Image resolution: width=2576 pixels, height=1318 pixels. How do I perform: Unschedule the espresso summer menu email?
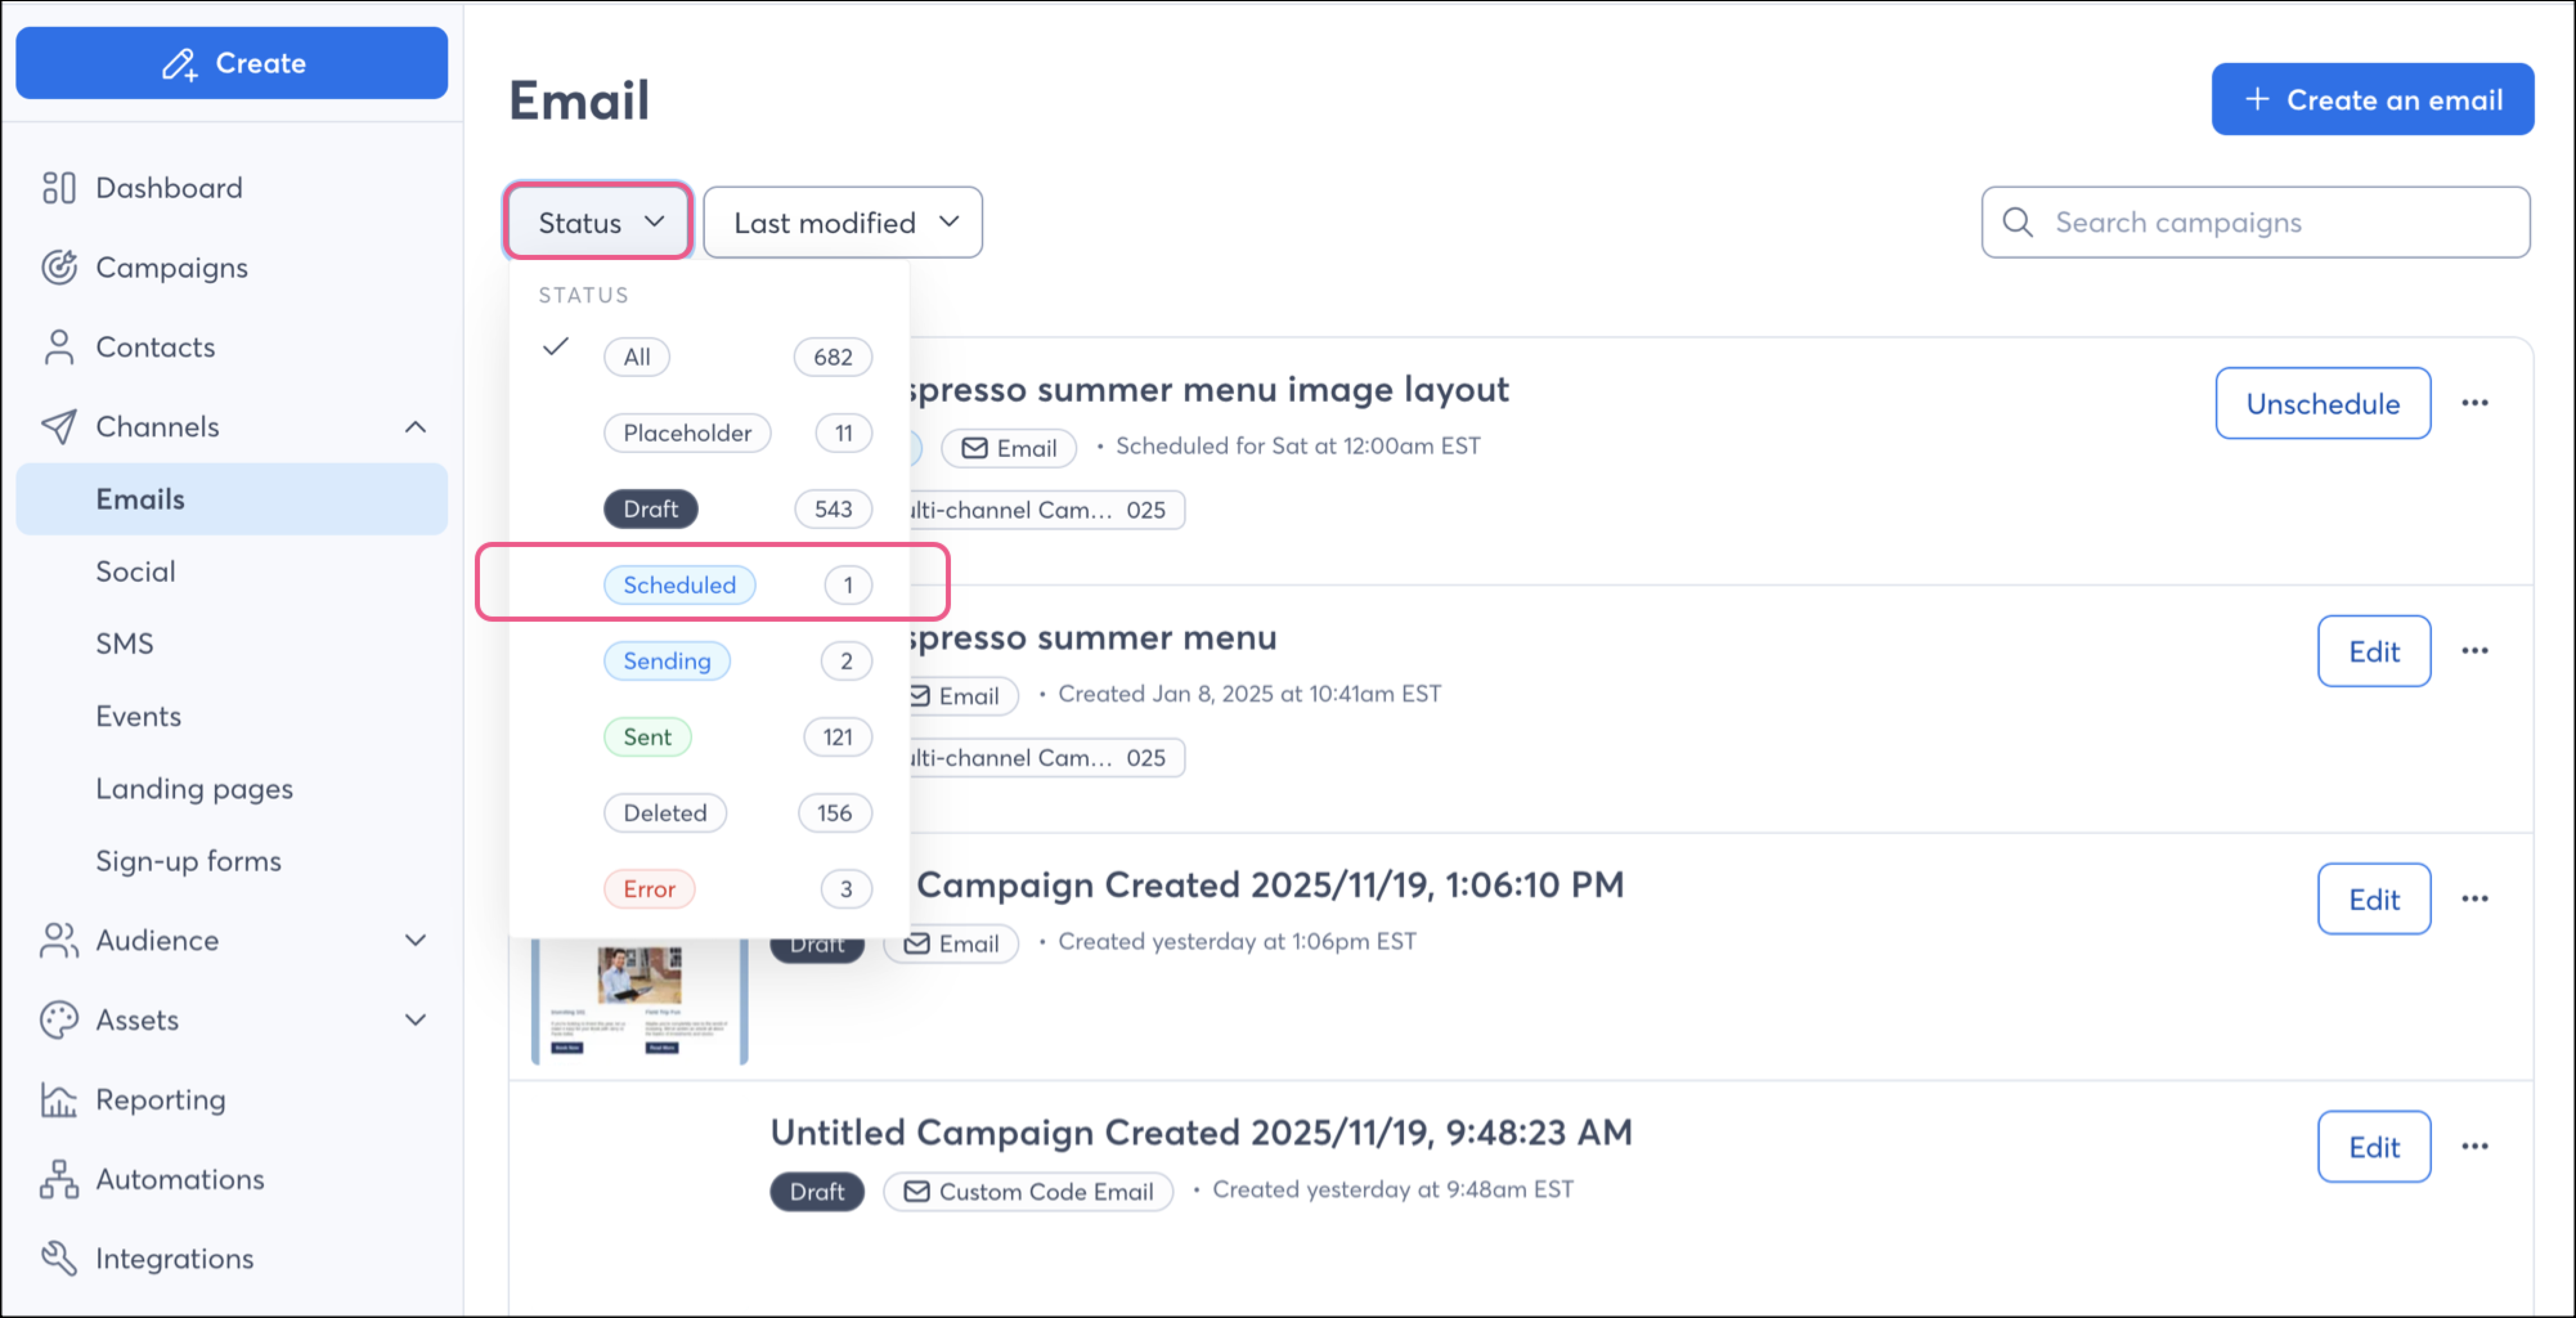(2323, 403)
